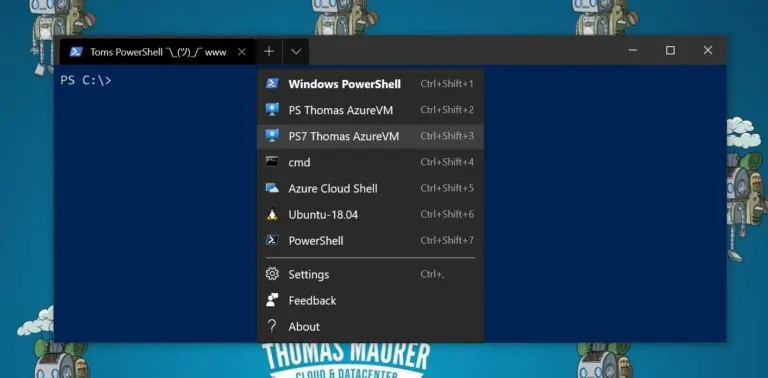Open Settings from the dropdown menu

[x=370, y=274]
